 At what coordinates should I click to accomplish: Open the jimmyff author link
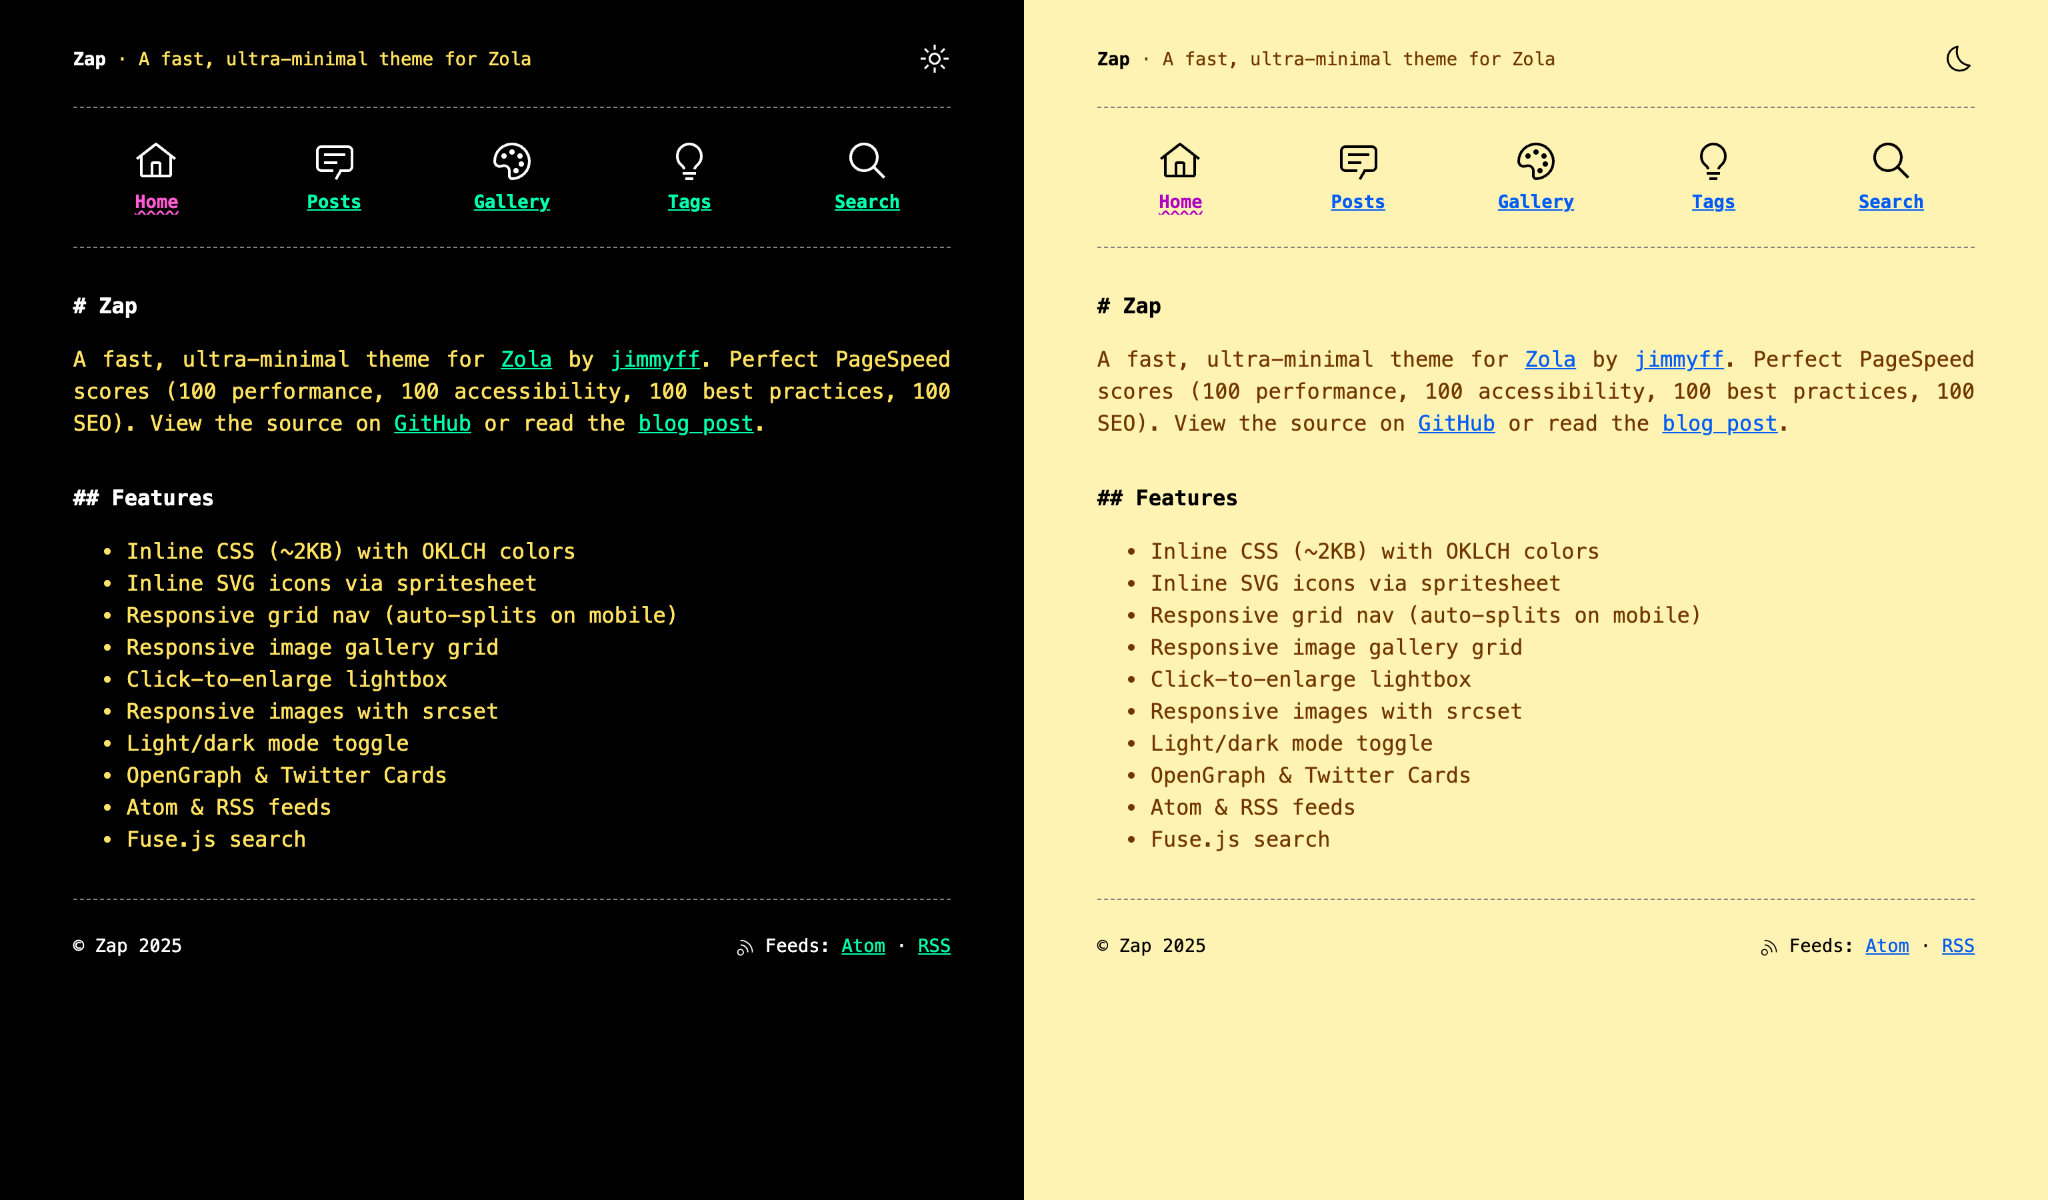coord(656,359)
